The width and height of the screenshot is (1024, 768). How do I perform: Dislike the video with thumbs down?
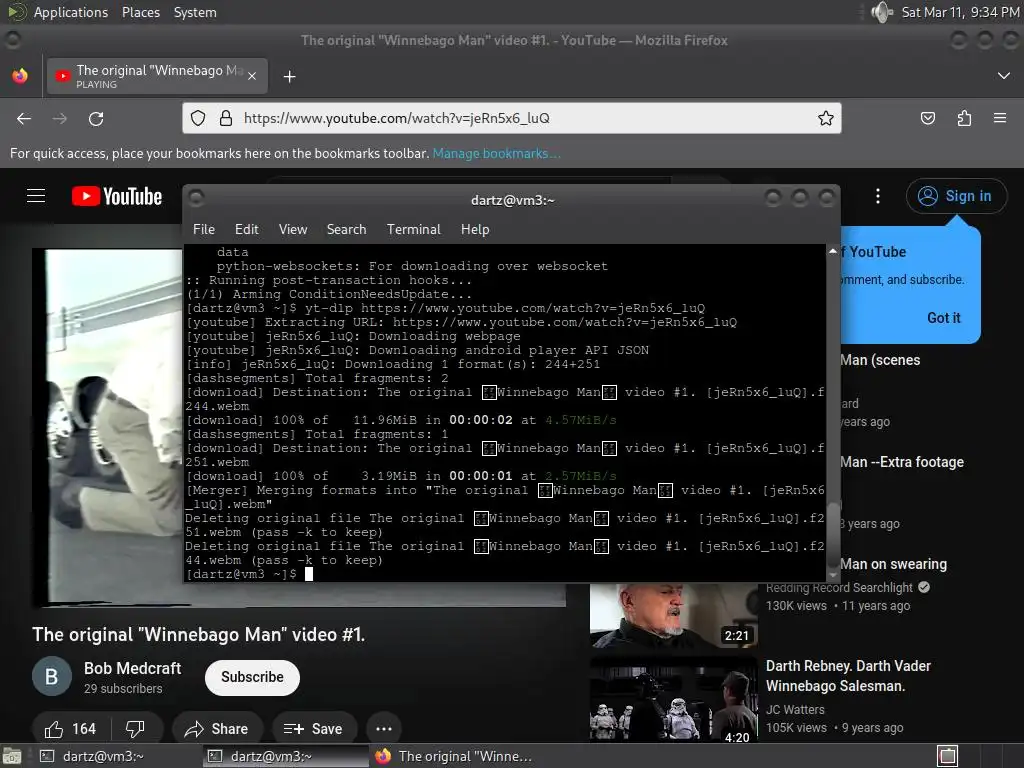coord(135,729)
